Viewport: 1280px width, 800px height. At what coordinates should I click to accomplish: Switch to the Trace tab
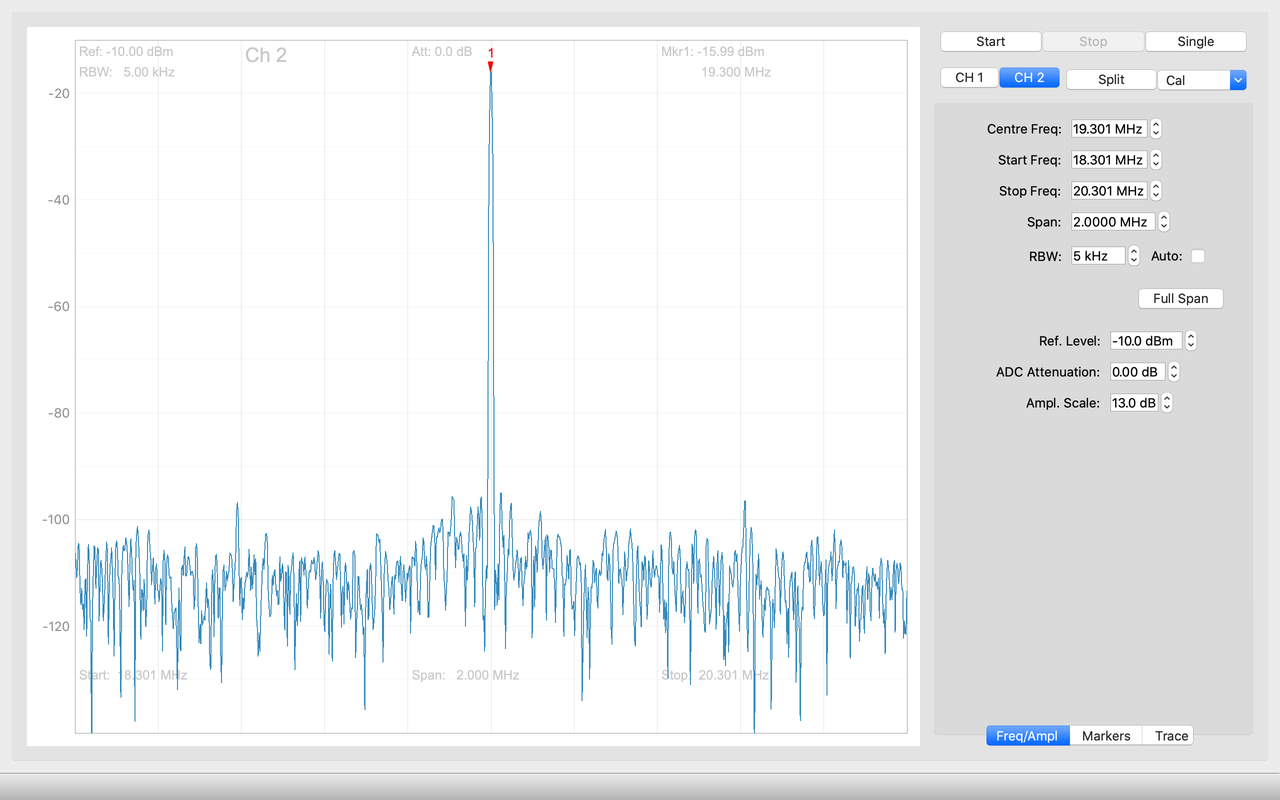click(1171, 735)
